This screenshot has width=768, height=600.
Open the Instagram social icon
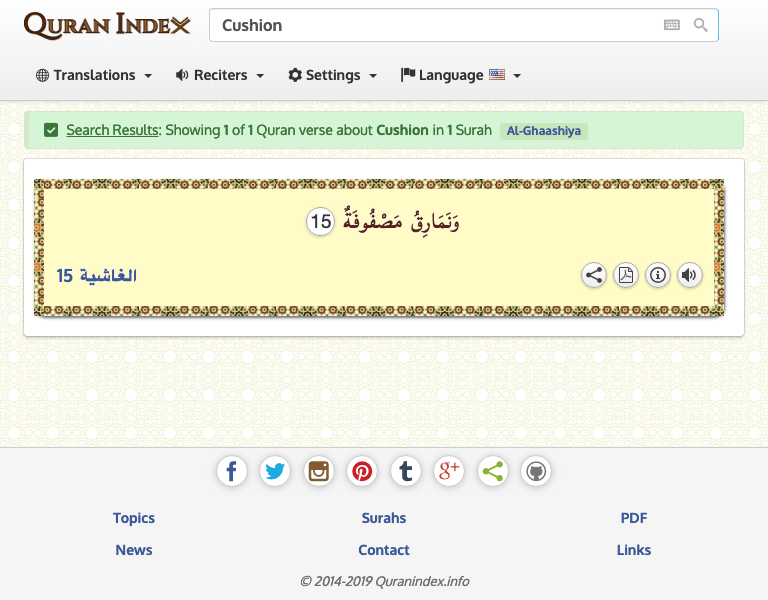click(319, 471)
